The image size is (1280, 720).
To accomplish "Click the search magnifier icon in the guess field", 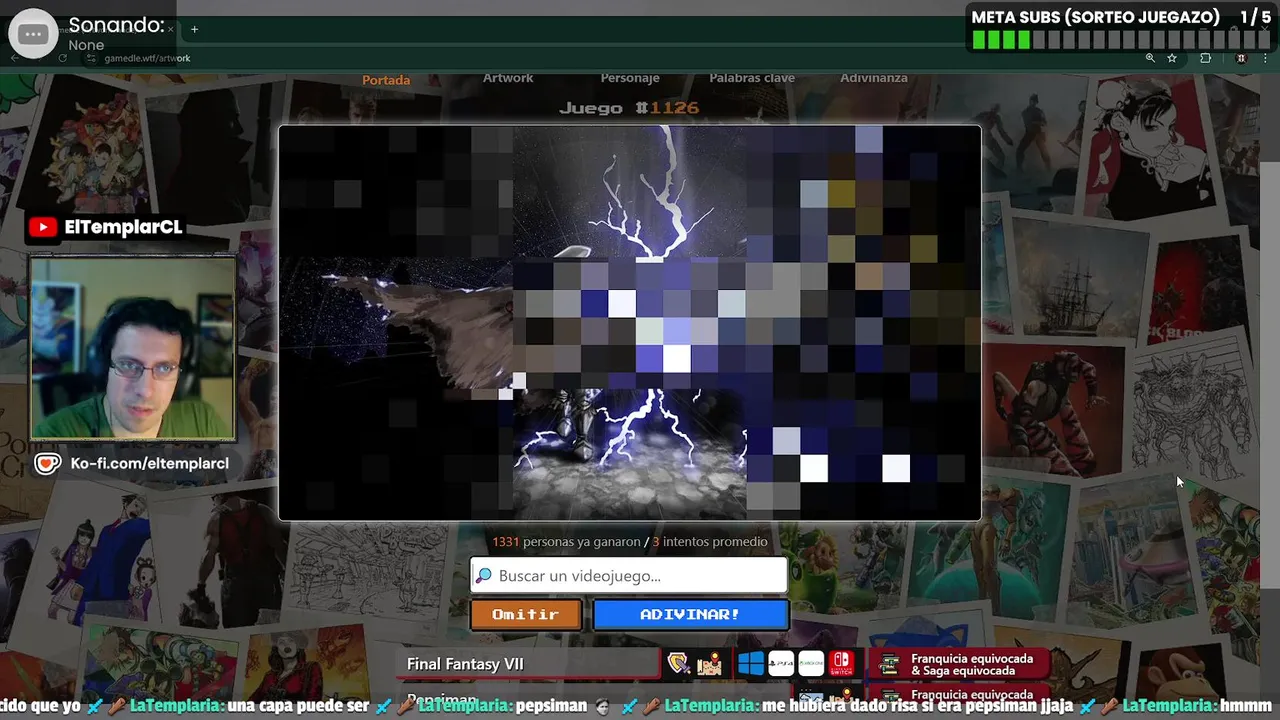I will click(484, 576).
